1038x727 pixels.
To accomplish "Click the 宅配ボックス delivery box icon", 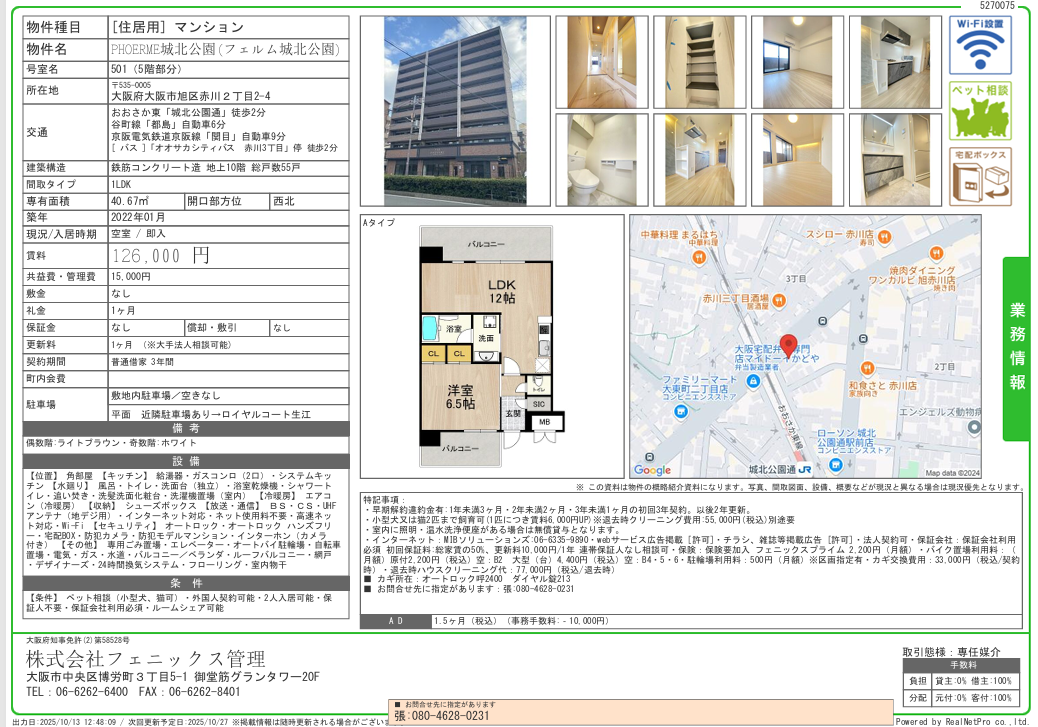I will pyautogui.click(x=979, y=177).
